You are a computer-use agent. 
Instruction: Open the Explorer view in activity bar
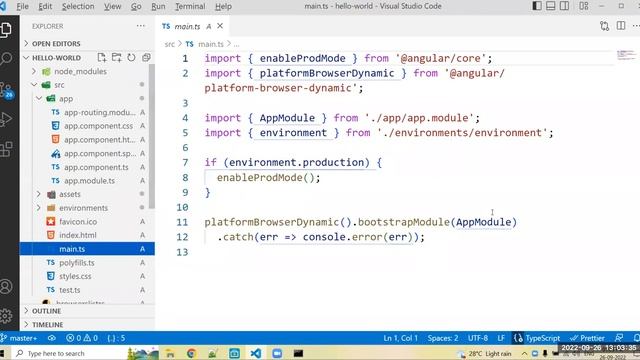[7, 29]
